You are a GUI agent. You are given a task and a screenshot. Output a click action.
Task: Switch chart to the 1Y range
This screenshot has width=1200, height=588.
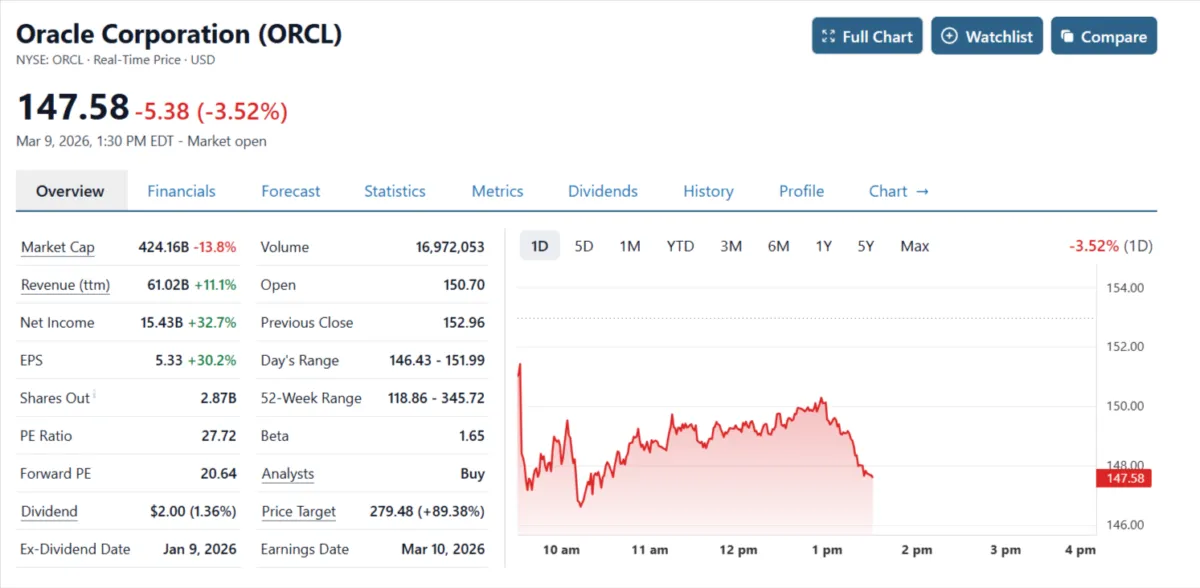(823, 245)
